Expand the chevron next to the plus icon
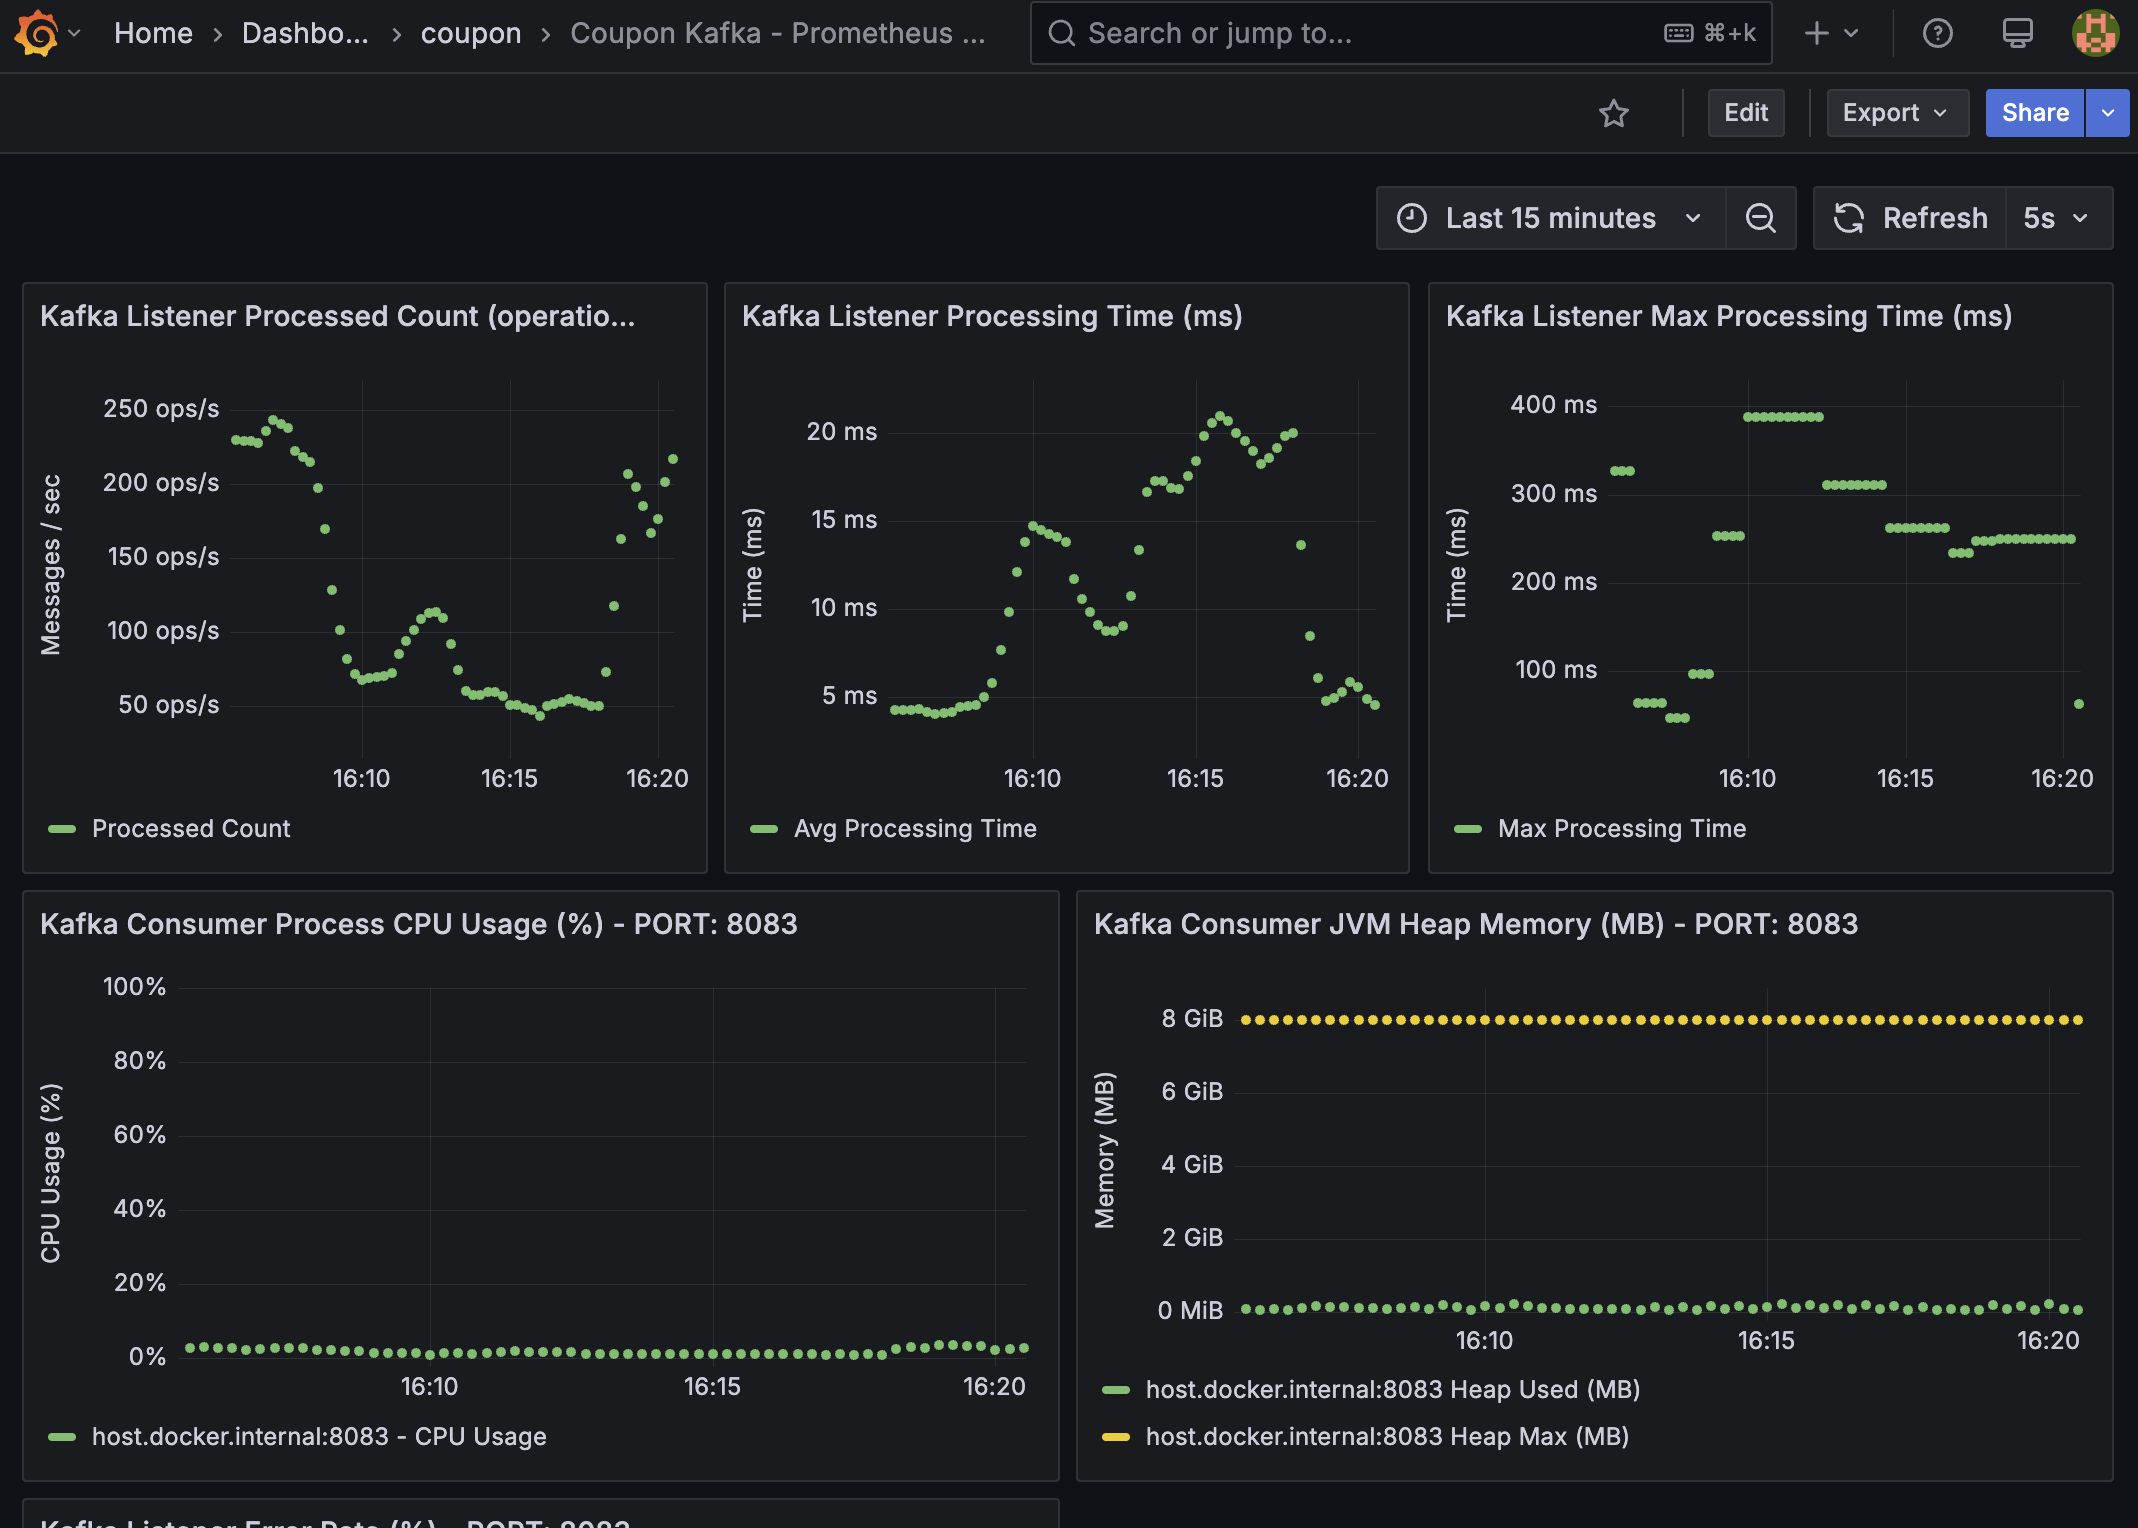 (1851, 33)
